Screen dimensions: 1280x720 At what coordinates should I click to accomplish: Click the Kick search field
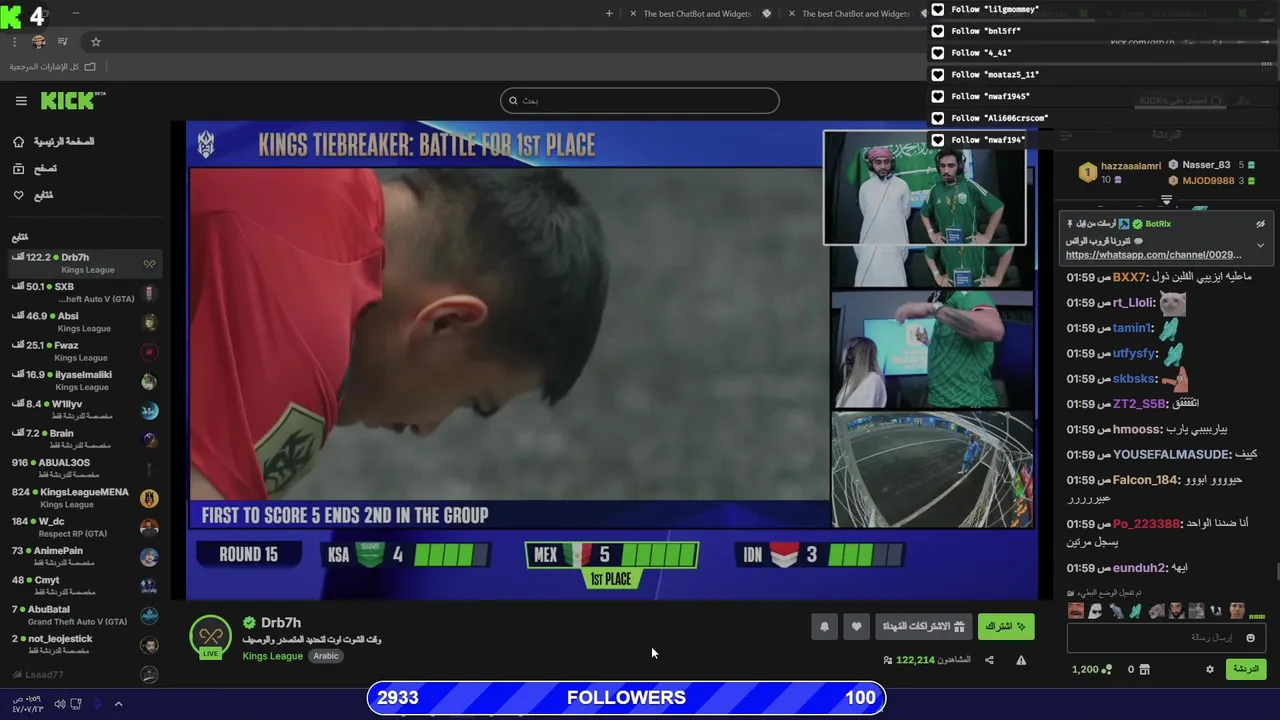[639, 100]
